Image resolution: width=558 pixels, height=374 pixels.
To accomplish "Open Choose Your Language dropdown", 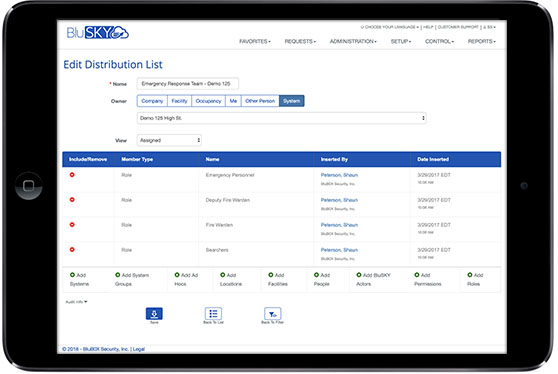I will click(x=389, y=27).
